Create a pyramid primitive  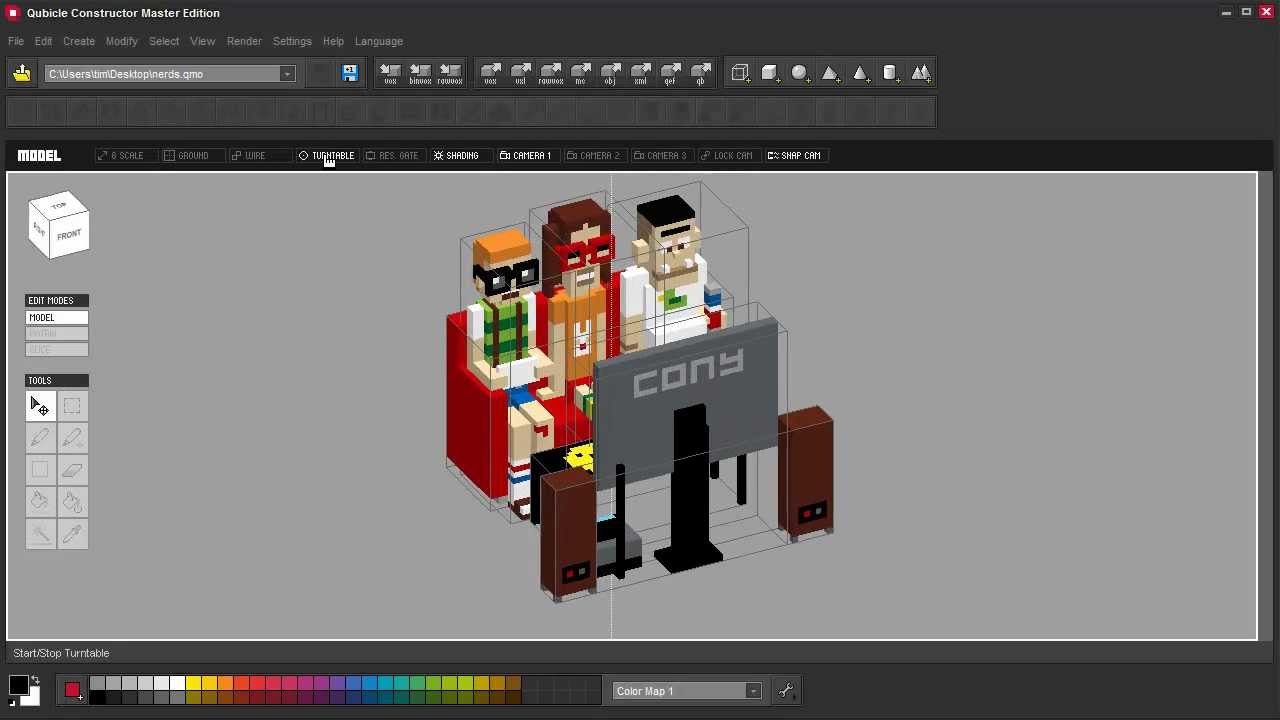829,73
